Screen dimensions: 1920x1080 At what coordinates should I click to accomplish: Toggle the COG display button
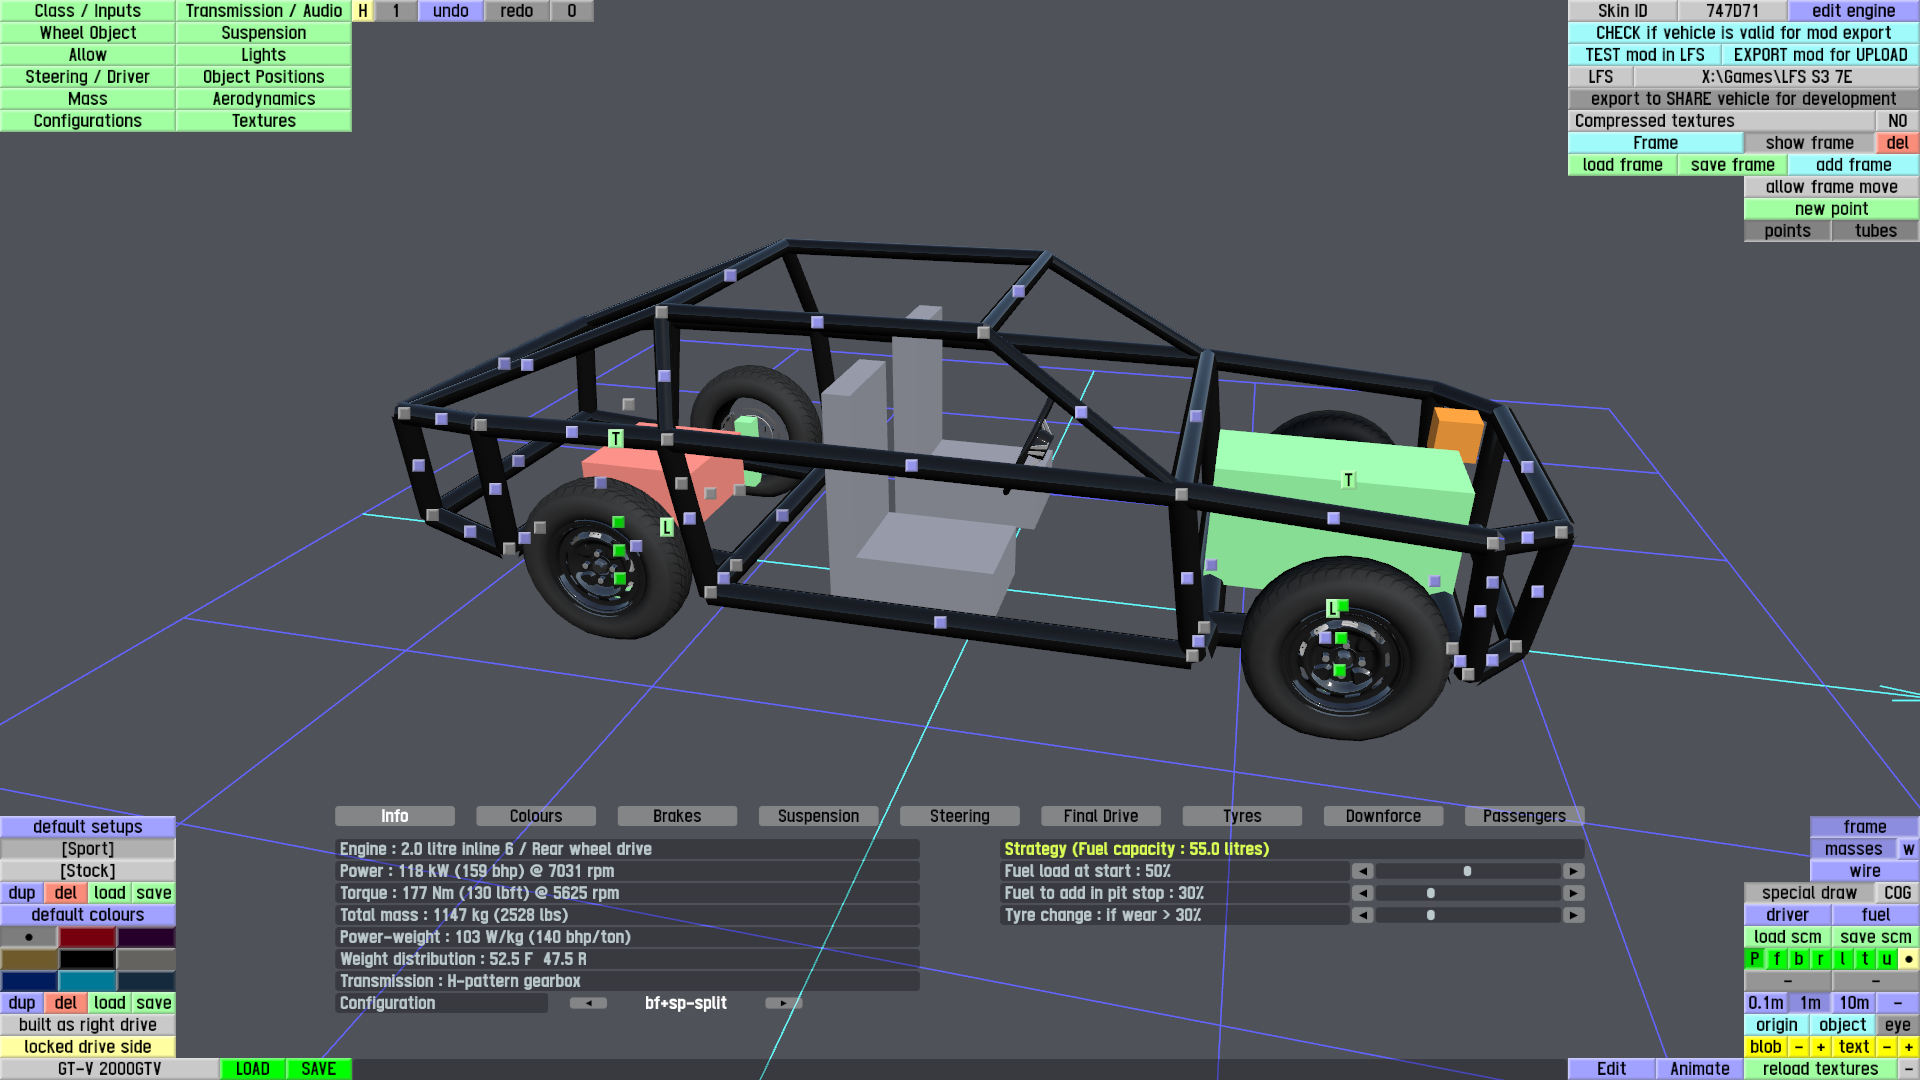pyautogui.click(x=1897, y=893)
